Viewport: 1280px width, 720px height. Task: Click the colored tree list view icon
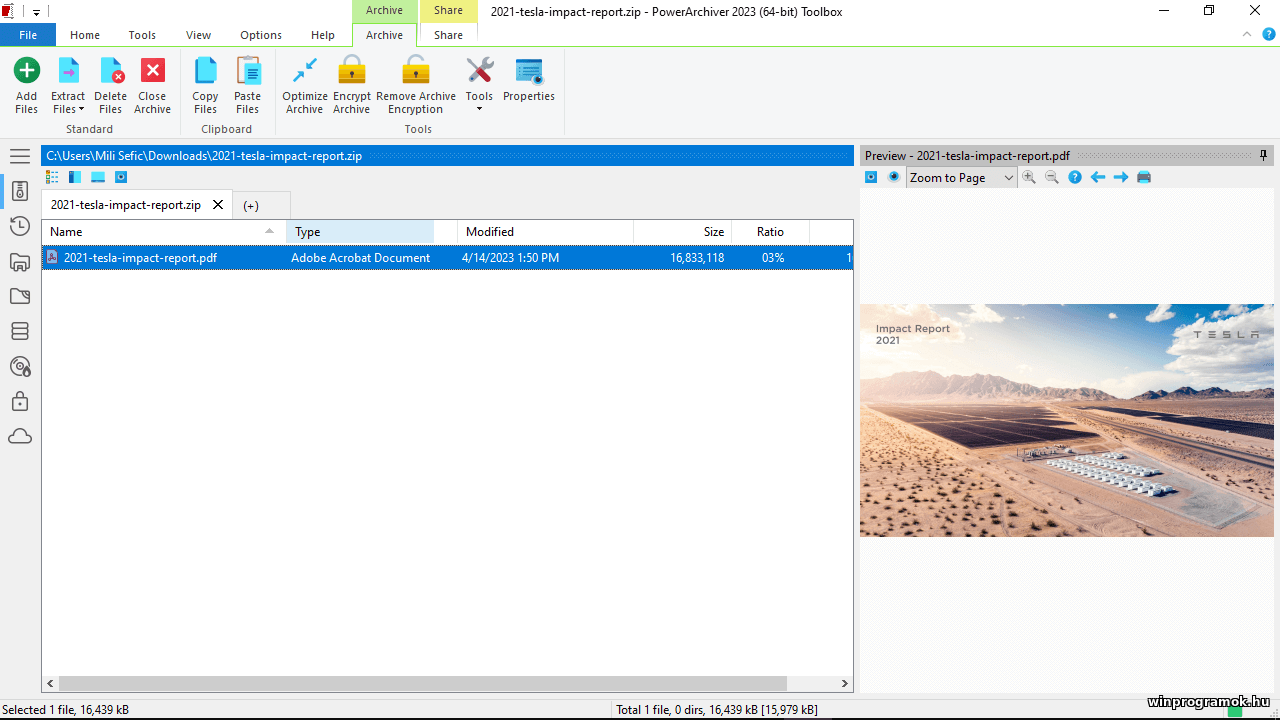pos(52,177)
